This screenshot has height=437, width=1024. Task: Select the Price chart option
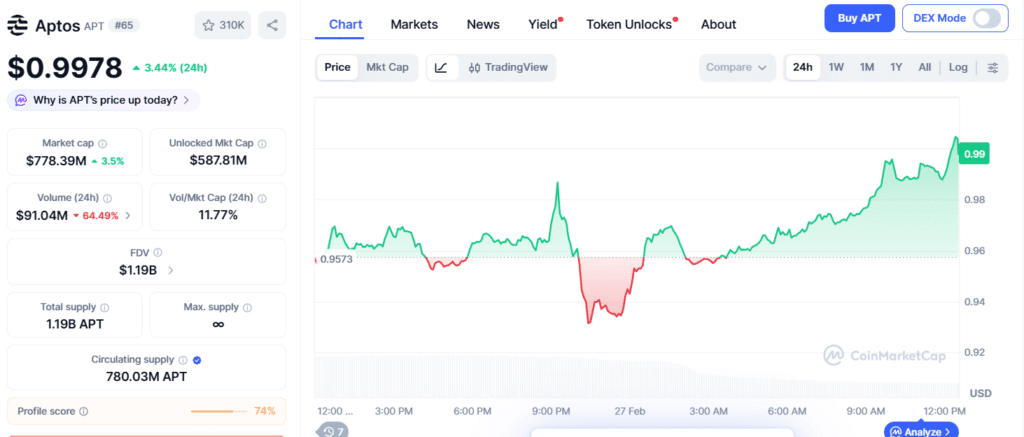click(338, 67)
